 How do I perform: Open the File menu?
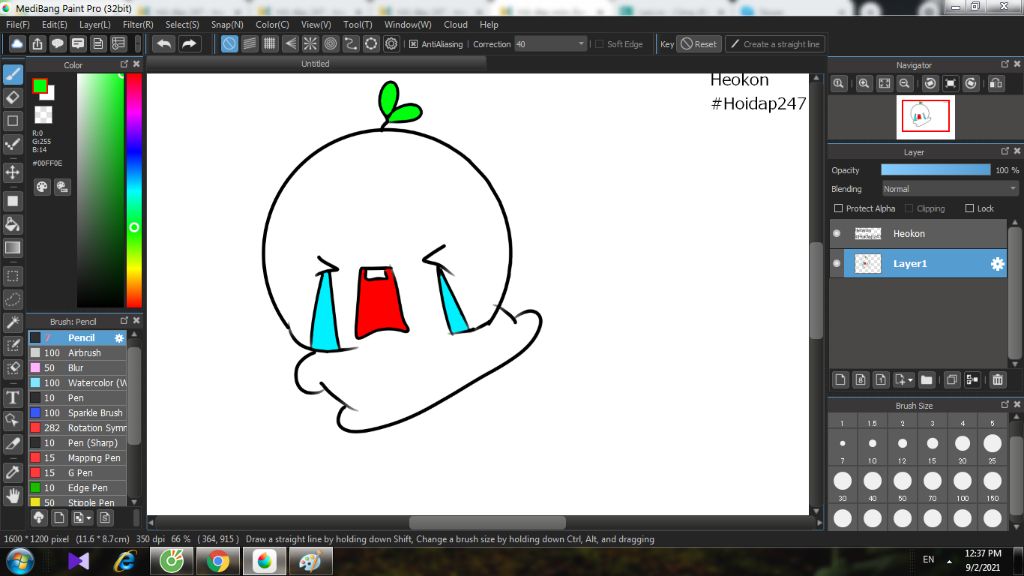[x=18, y=24]
